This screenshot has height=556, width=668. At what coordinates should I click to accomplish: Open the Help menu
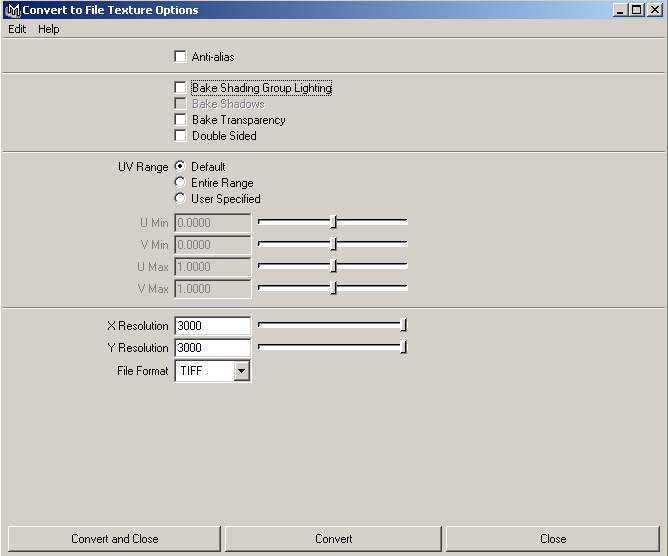tap(49, 29)
